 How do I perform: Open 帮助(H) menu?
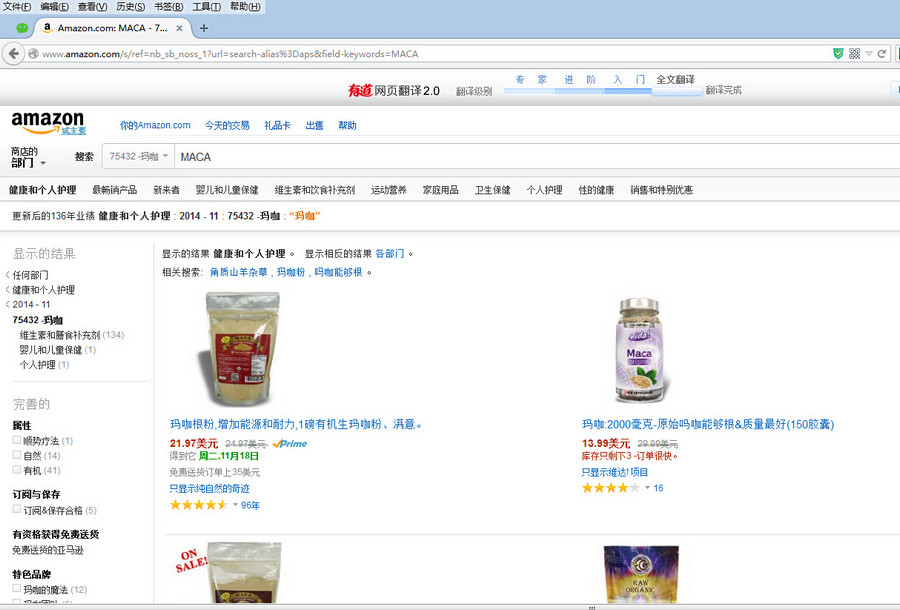(x=245, y=7)
